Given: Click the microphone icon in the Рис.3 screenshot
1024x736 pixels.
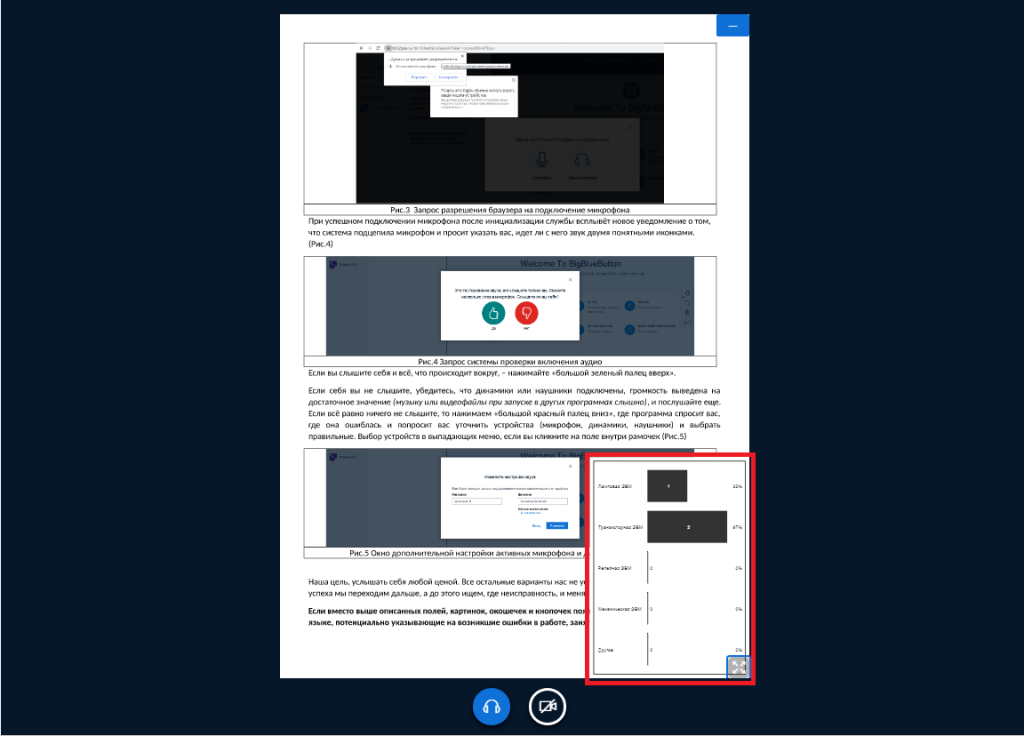Looking at the screenshot, I should 541,159.
